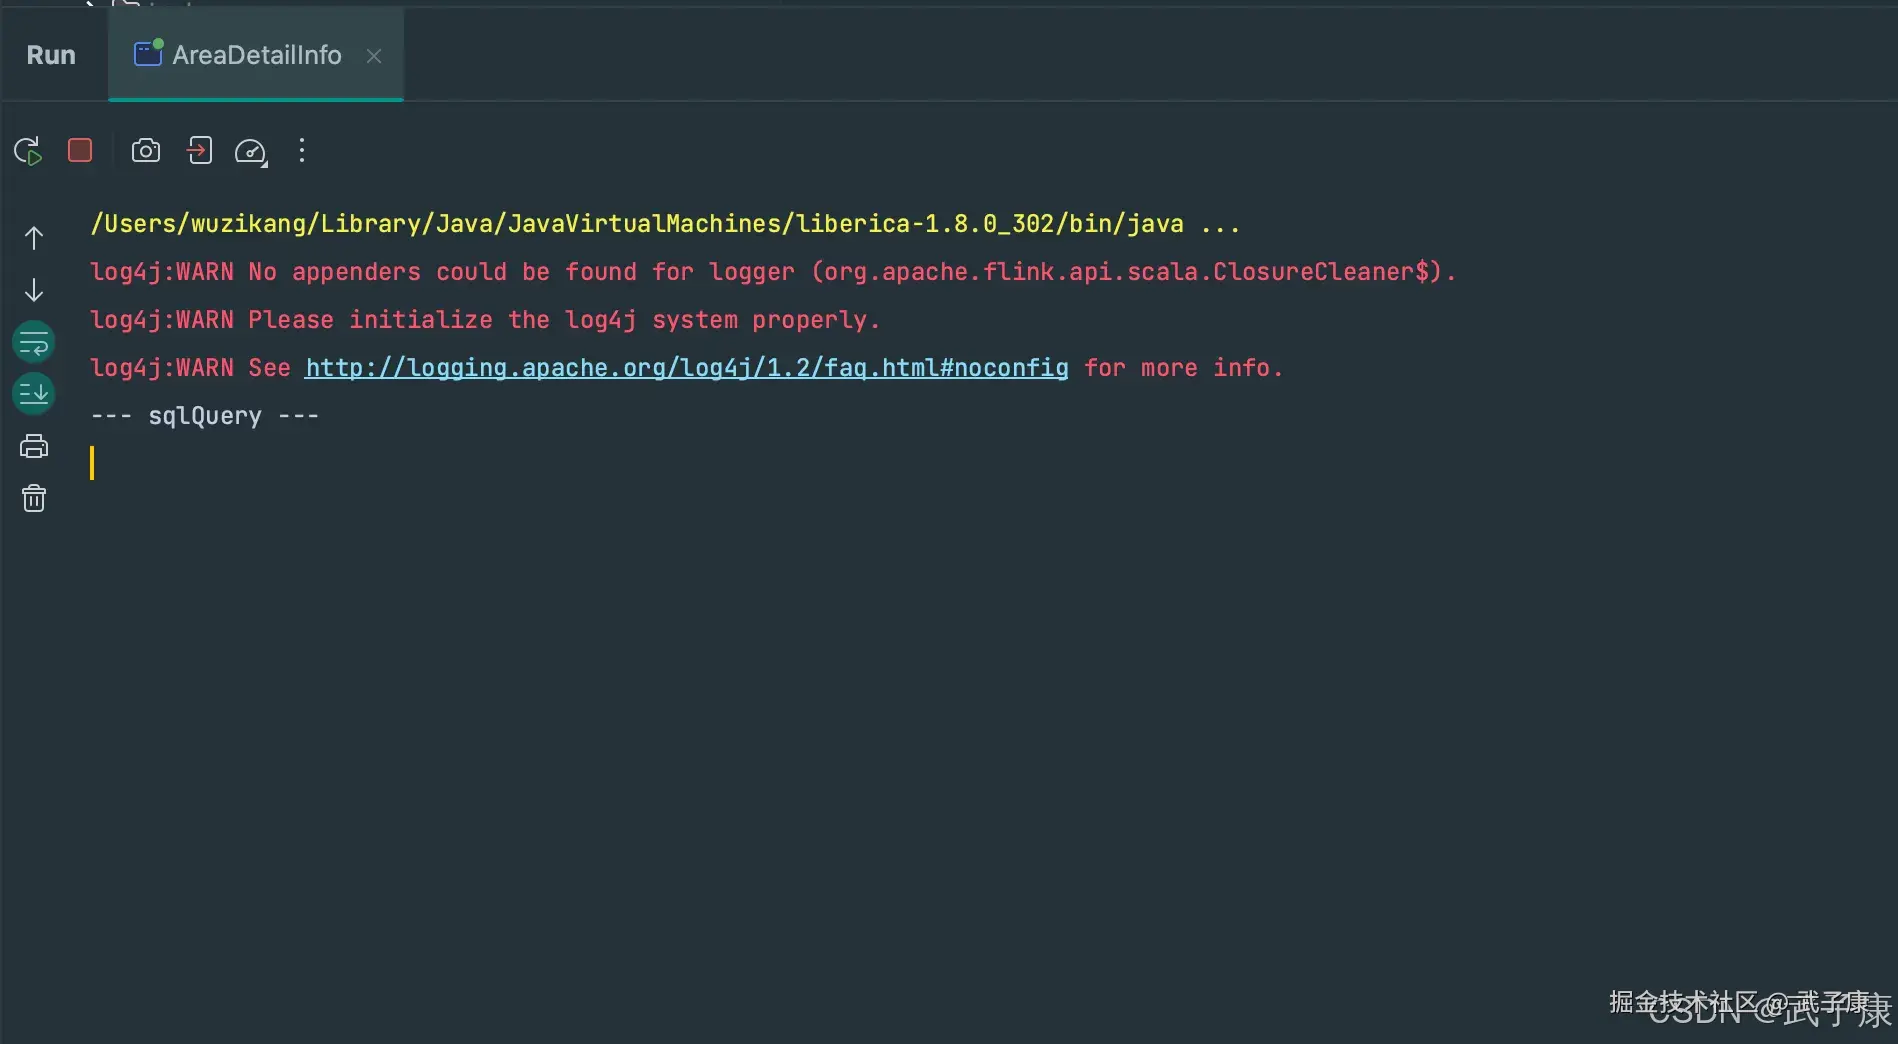Print the console contents
Viewport: 1898px width, 1044px height.
click(x=33, y=445)
